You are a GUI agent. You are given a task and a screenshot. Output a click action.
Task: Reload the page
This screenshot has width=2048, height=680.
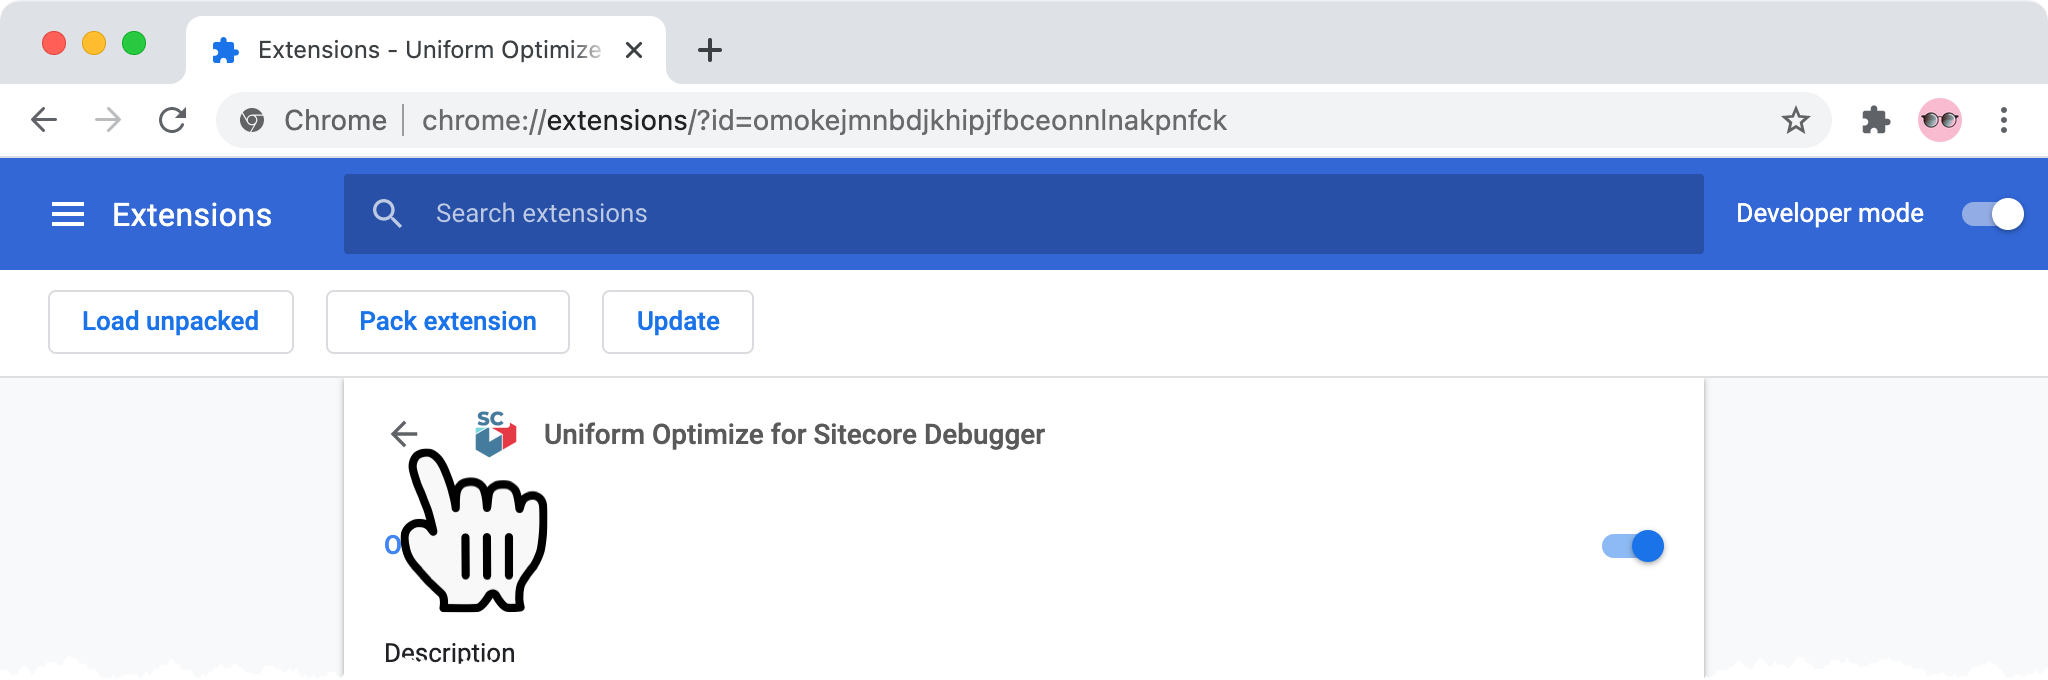click(172, 120)
